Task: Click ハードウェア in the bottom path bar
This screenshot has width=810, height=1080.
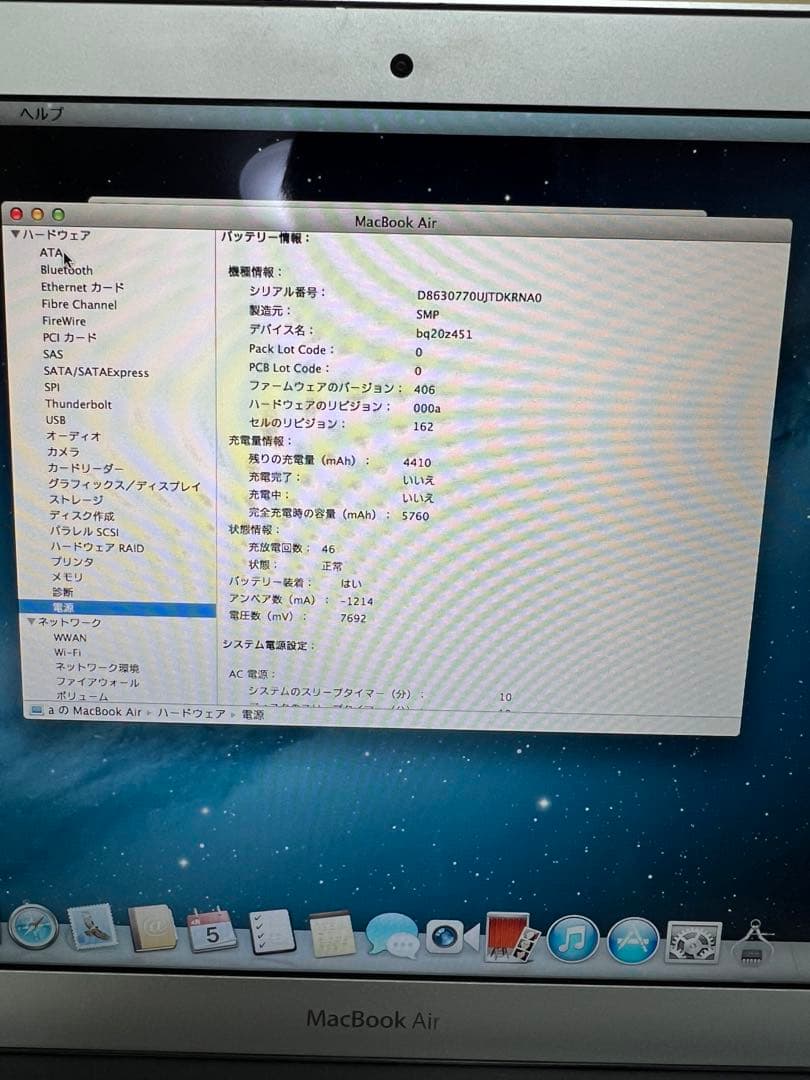Action: [191, 714]
